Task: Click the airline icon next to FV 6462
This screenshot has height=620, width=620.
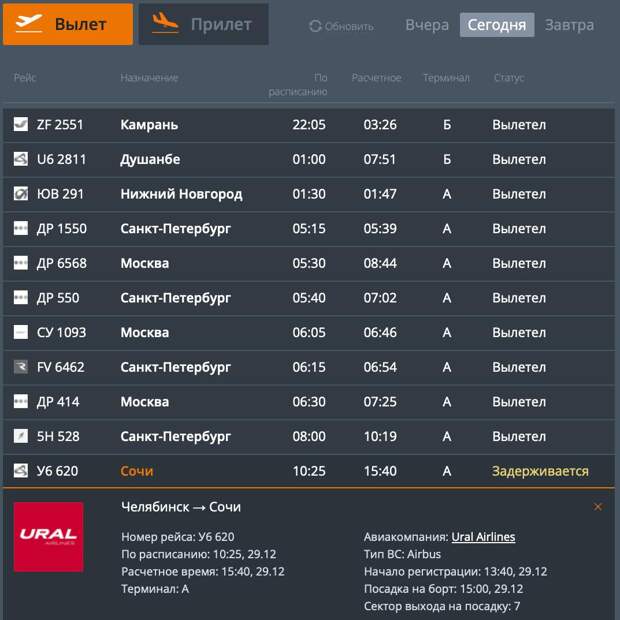Action: 21,367
